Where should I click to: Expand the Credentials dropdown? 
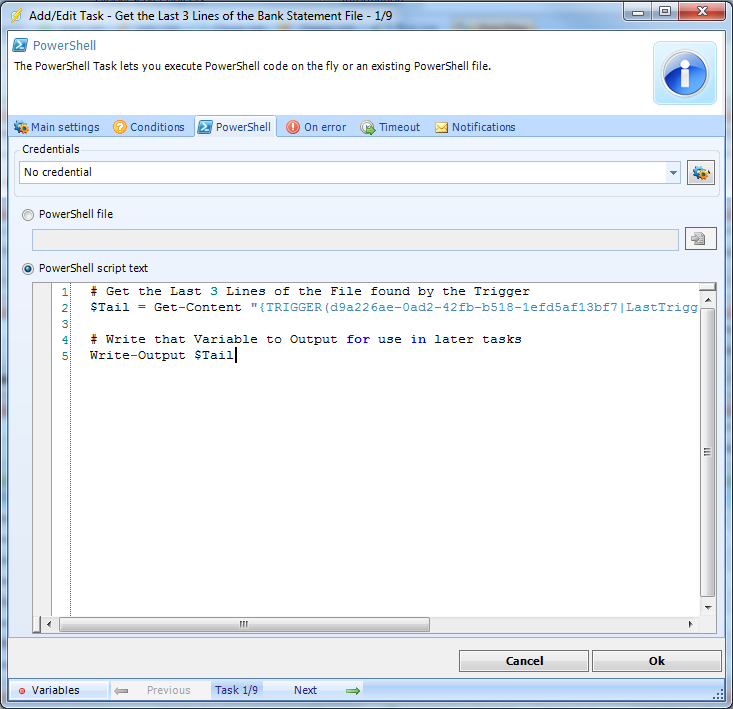673,173
